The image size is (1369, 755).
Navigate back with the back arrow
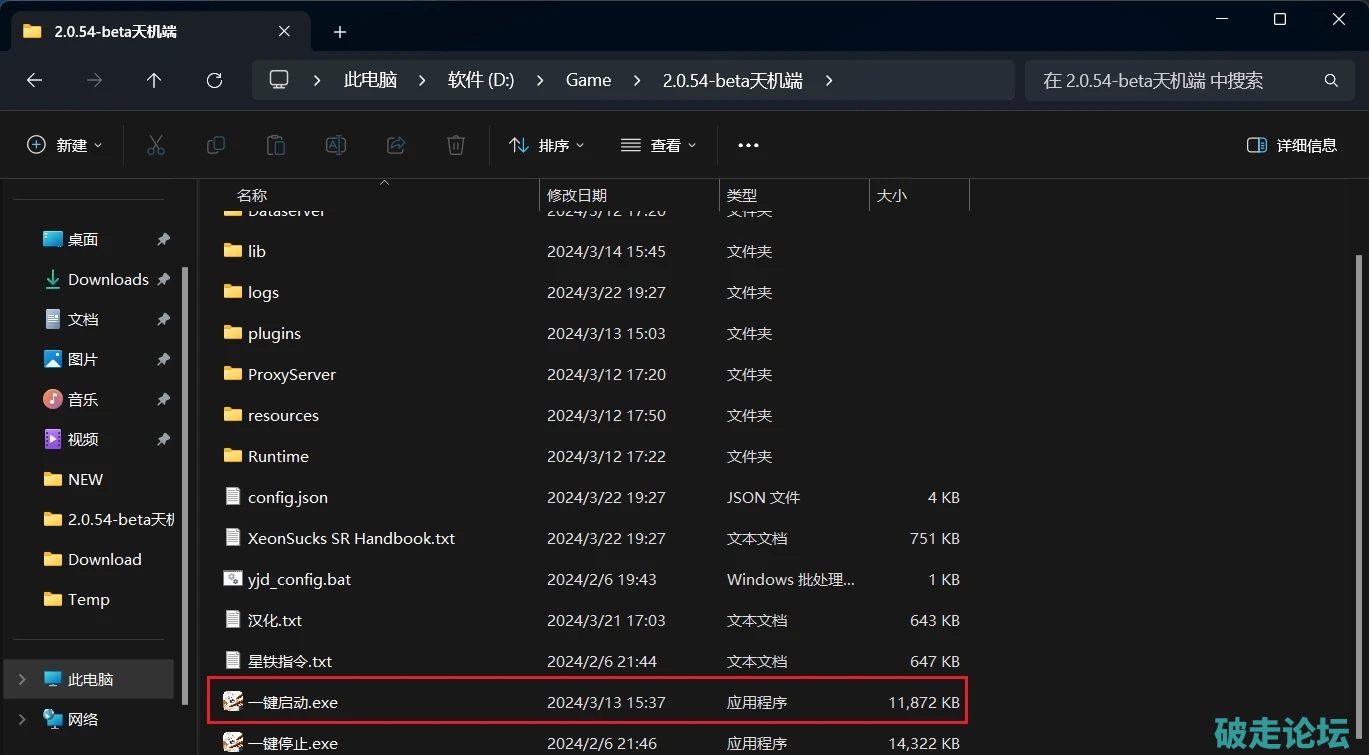(x=35, y=80)
